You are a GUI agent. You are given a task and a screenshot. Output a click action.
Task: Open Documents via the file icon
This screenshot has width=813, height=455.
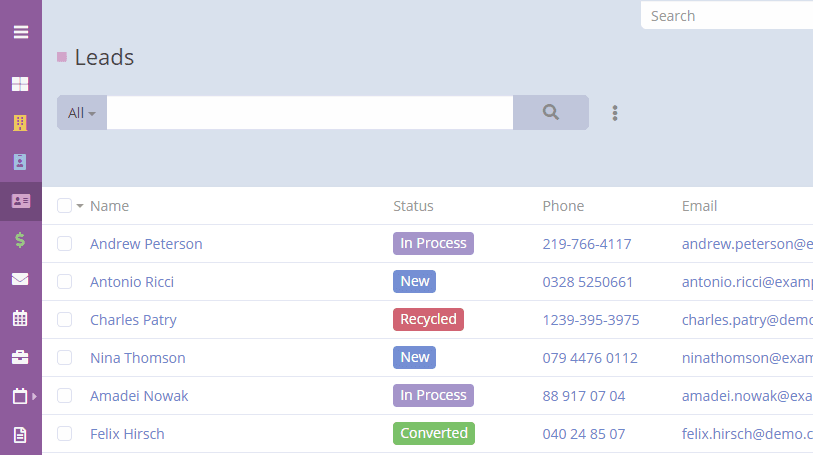pyautogui.click(x=20, y=435)
